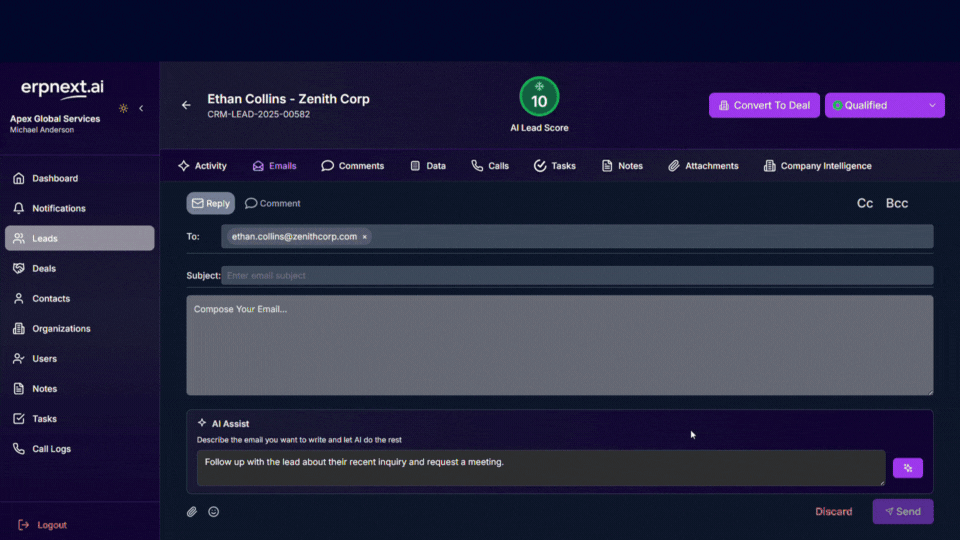Collapse the sidebar with the chevron
Screen dimensions: 960x540
[x=141, y=108]
